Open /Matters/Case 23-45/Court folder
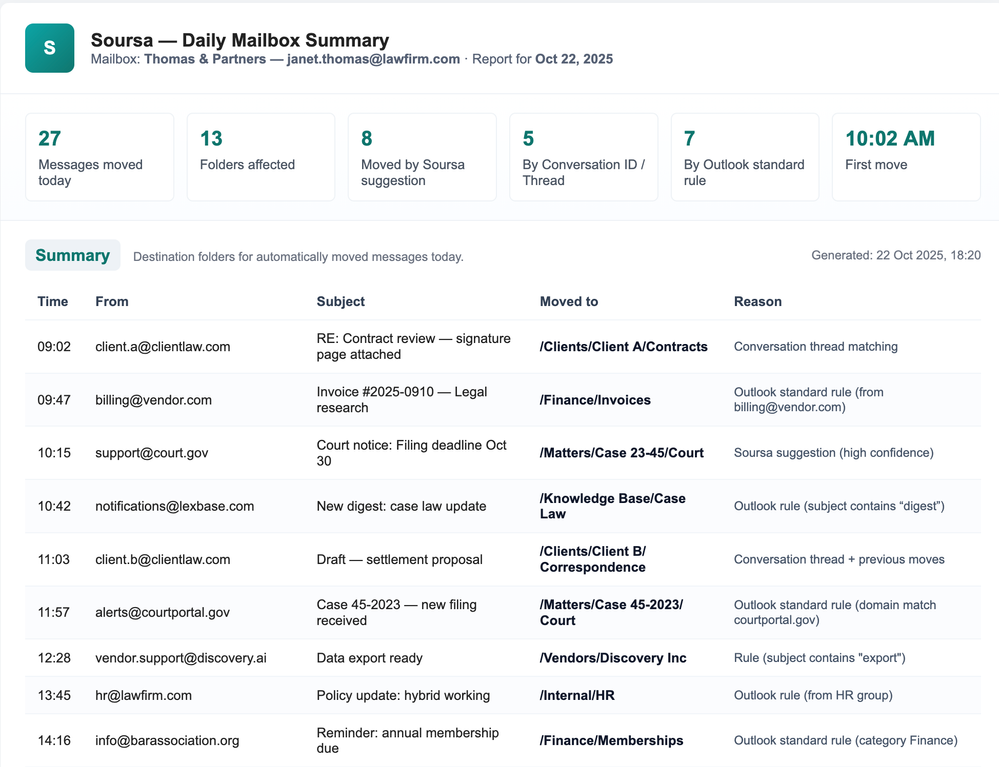Viewport: 999px width, 767px height. click(x=622, y=453)
